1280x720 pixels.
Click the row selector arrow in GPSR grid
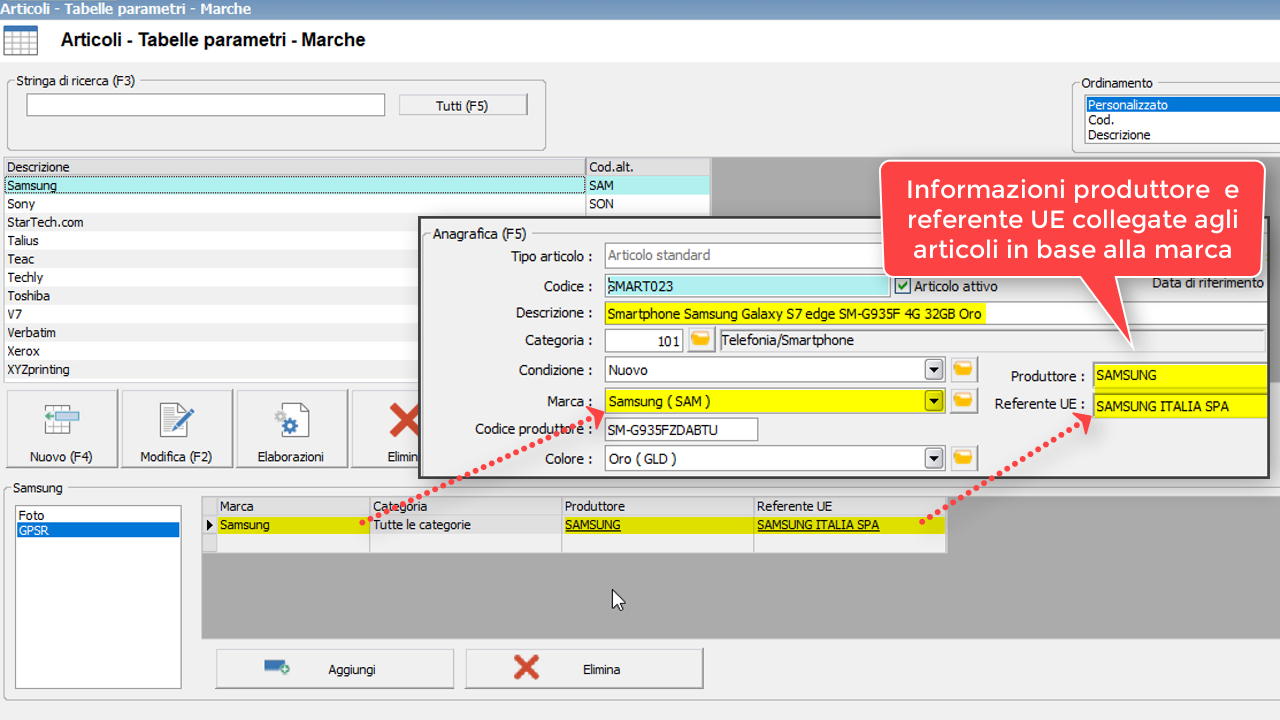pos(210,525)
